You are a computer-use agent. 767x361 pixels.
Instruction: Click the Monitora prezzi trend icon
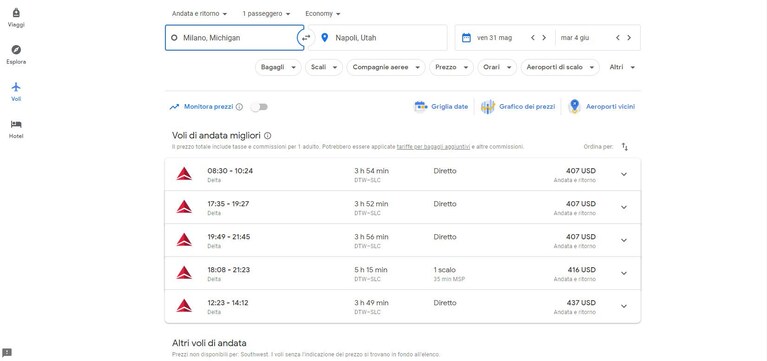[x=174, y=107]
